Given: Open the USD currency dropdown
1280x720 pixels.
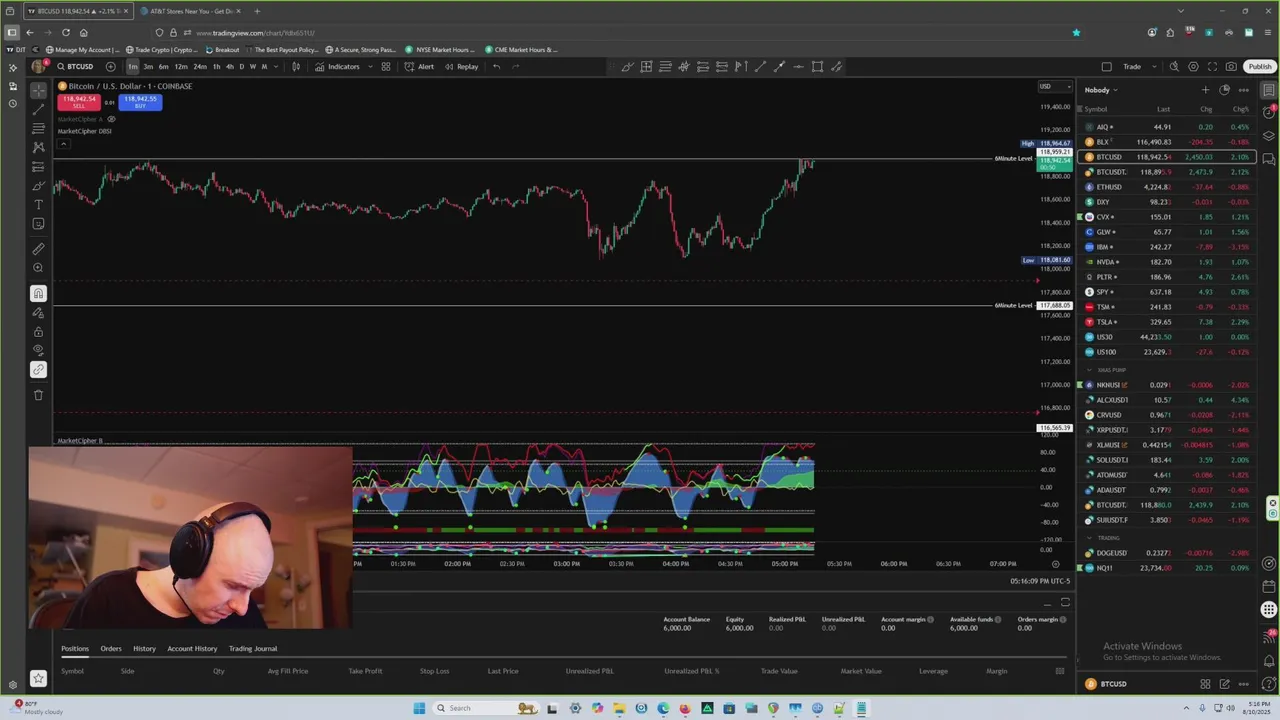Looking at the screenshot, I should click(1055, 86).
